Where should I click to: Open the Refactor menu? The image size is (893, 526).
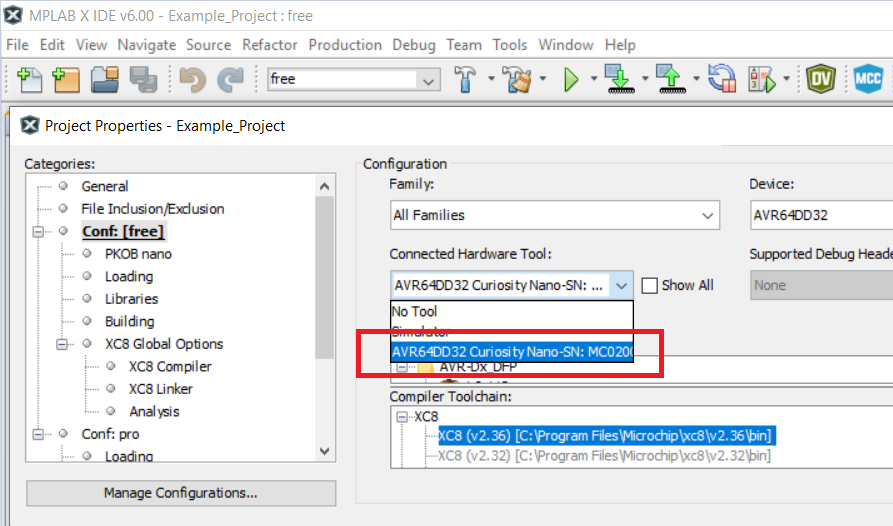point(269,45)
